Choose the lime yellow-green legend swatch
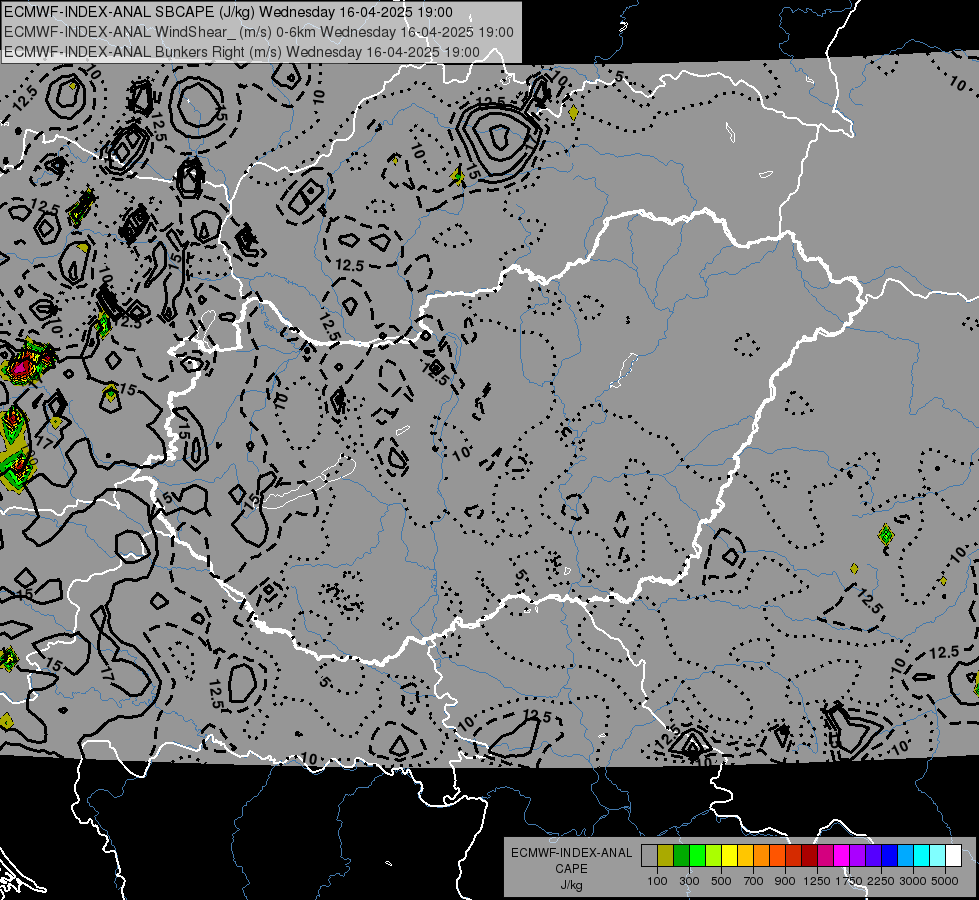This screenshot has width=979, height=900. click(x=714, y=856)
